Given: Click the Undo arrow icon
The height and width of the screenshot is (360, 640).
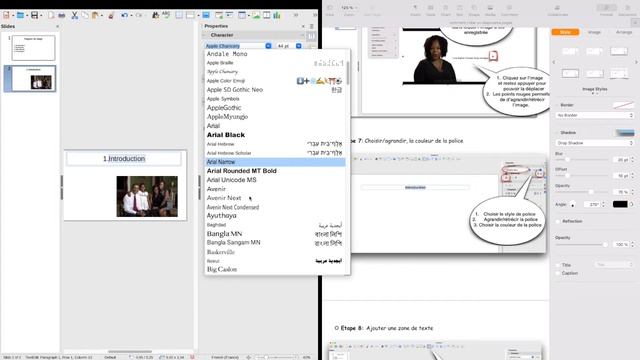Looking at the screenshot, I should [124, 15].
